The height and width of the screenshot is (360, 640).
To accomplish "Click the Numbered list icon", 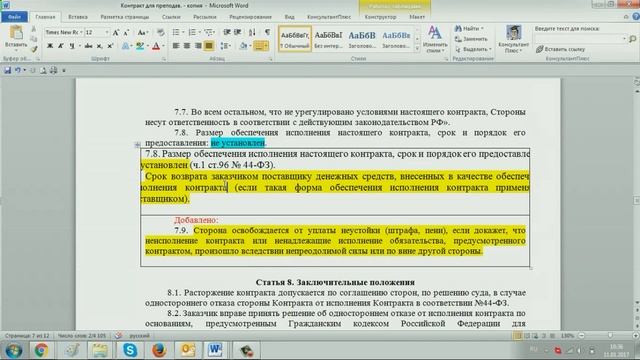I will [192, 32].
